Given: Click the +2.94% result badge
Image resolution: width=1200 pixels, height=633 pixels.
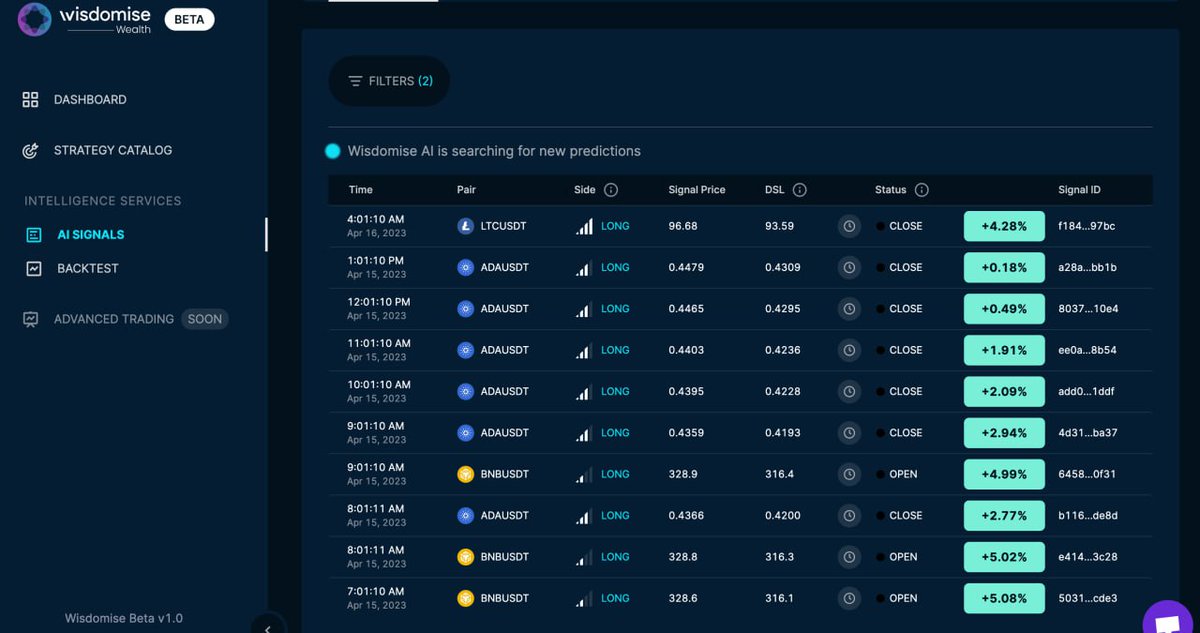Looking at the screenshot, I should pos(1004,433).
